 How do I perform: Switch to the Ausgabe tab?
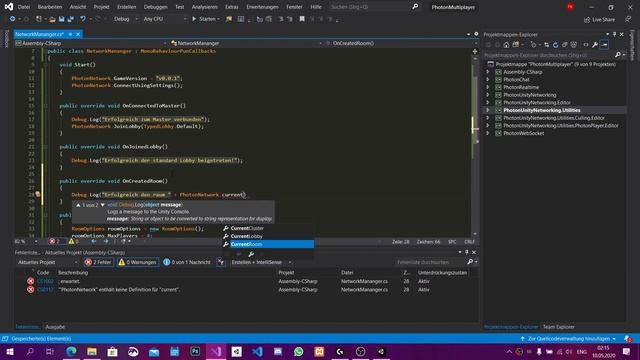point(55,327)
